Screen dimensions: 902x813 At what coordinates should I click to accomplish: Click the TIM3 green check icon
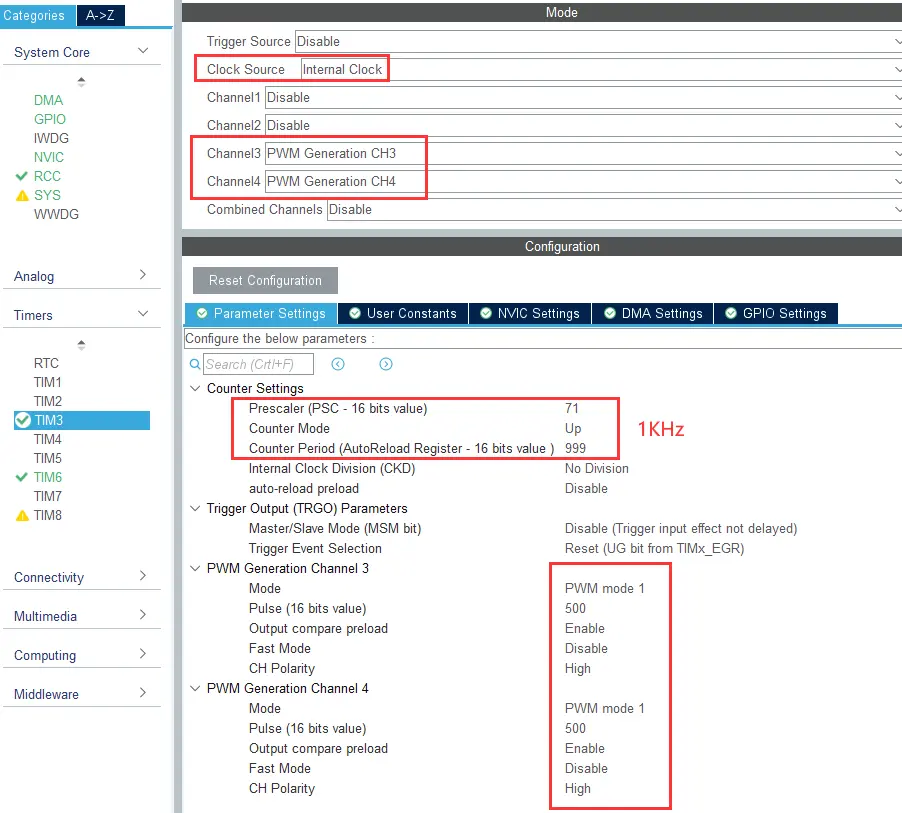pyautogui.click(x=23, y=421)
